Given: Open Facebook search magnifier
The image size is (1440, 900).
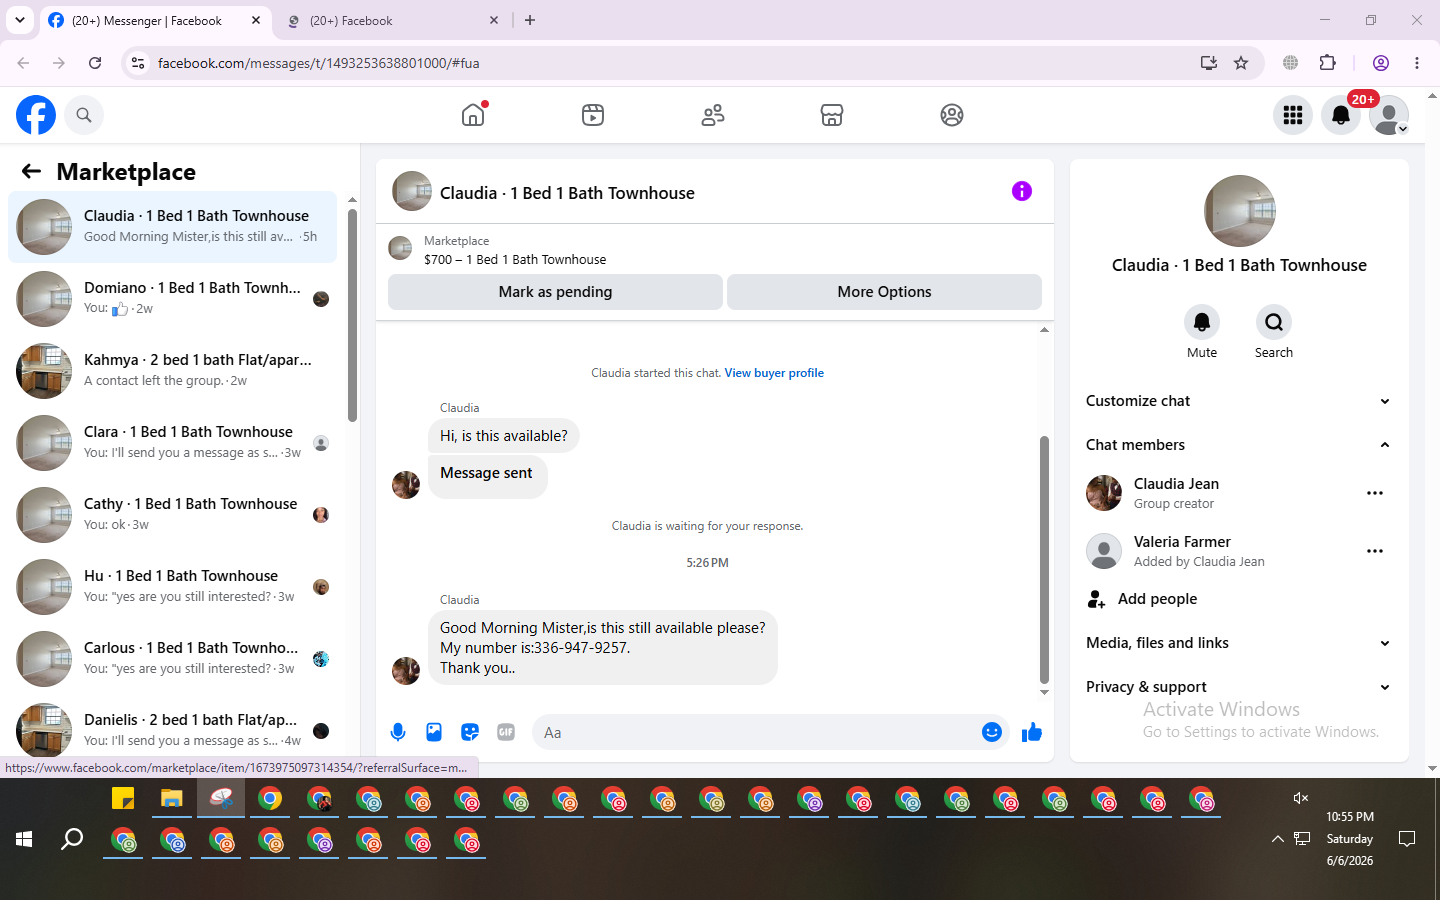Looking at the screenshot, I should [x=84, y=115].
